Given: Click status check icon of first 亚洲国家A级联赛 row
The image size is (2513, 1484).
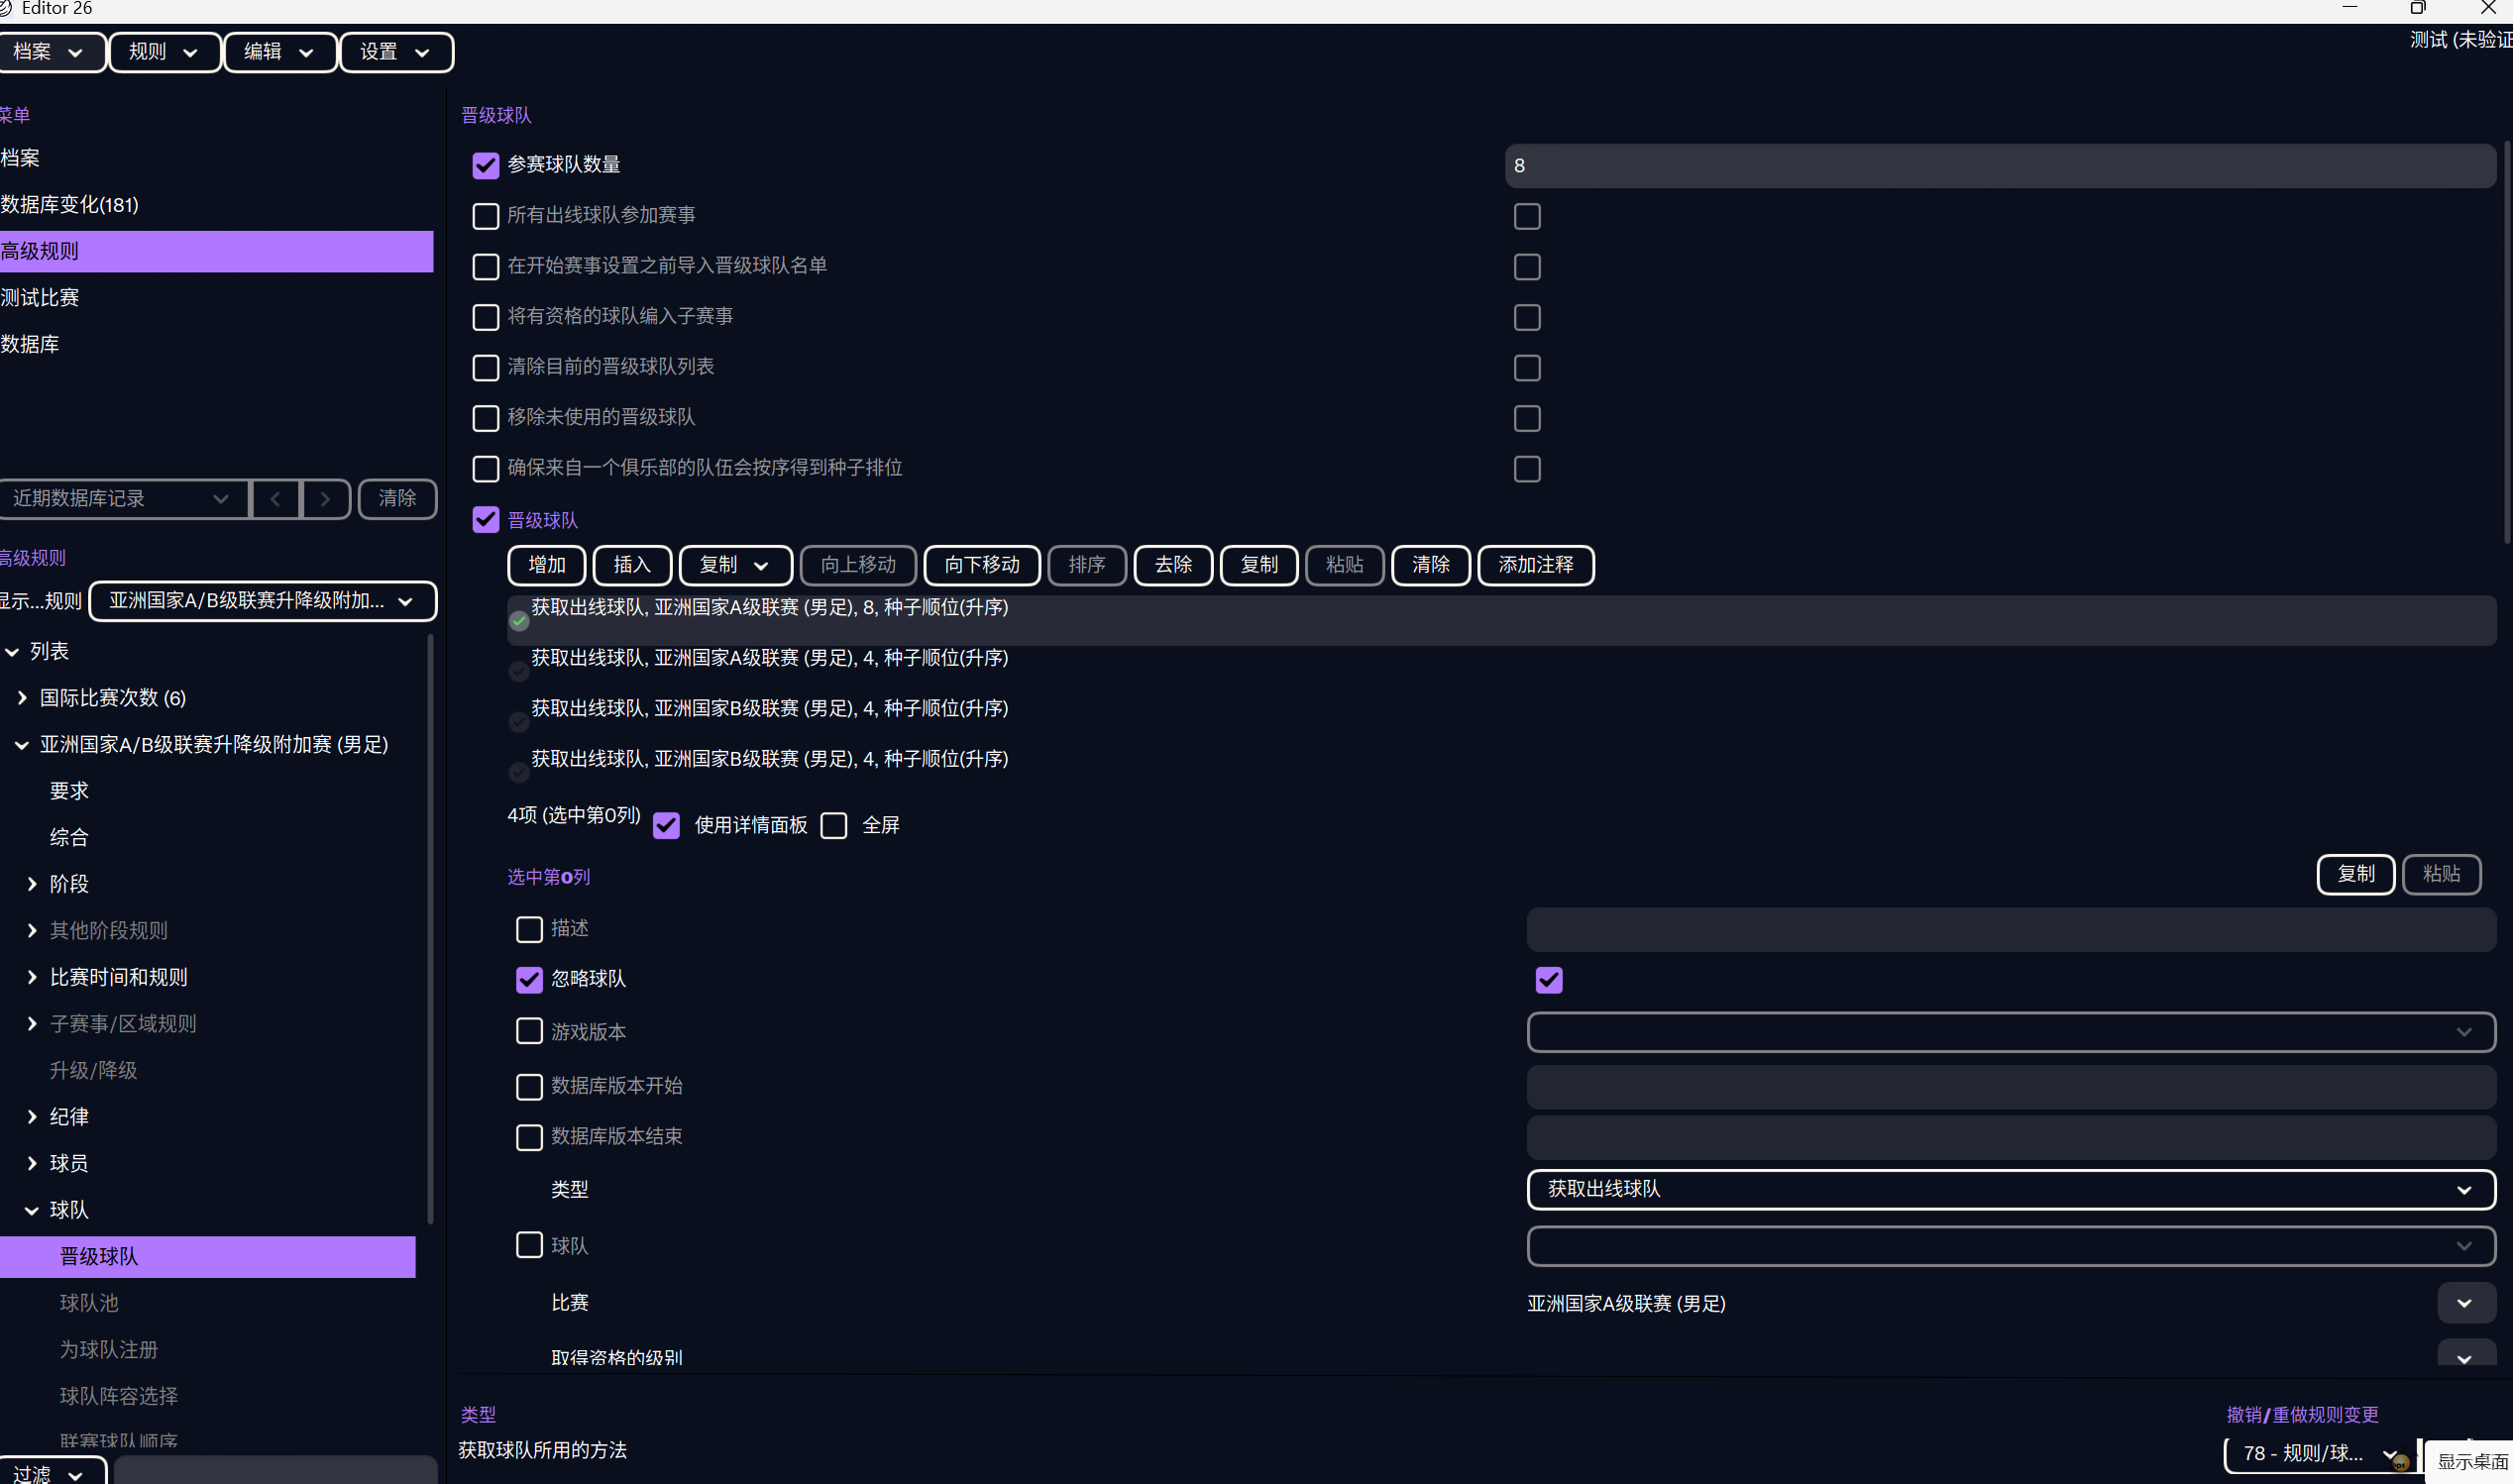Looking at the screenshot, I should pyautogui.click(x=519, y=622).
